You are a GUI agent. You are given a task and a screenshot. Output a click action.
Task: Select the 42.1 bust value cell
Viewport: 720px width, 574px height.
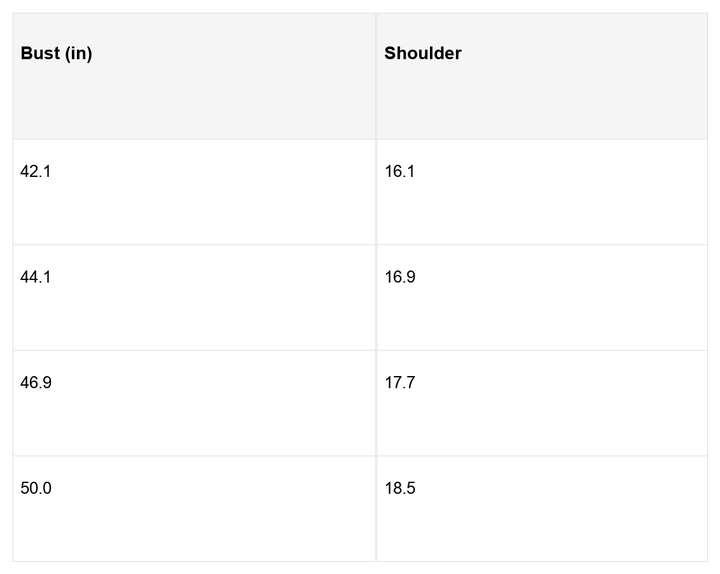coord(36,171)
